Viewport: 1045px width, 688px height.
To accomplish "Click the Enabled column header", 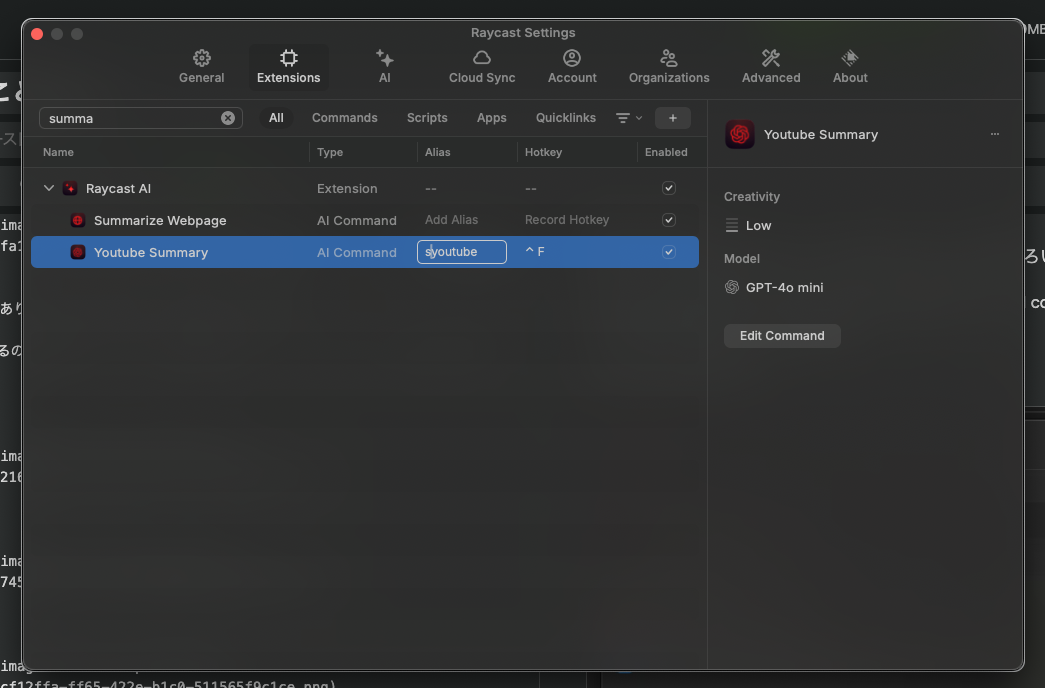I will coord(666,152).
